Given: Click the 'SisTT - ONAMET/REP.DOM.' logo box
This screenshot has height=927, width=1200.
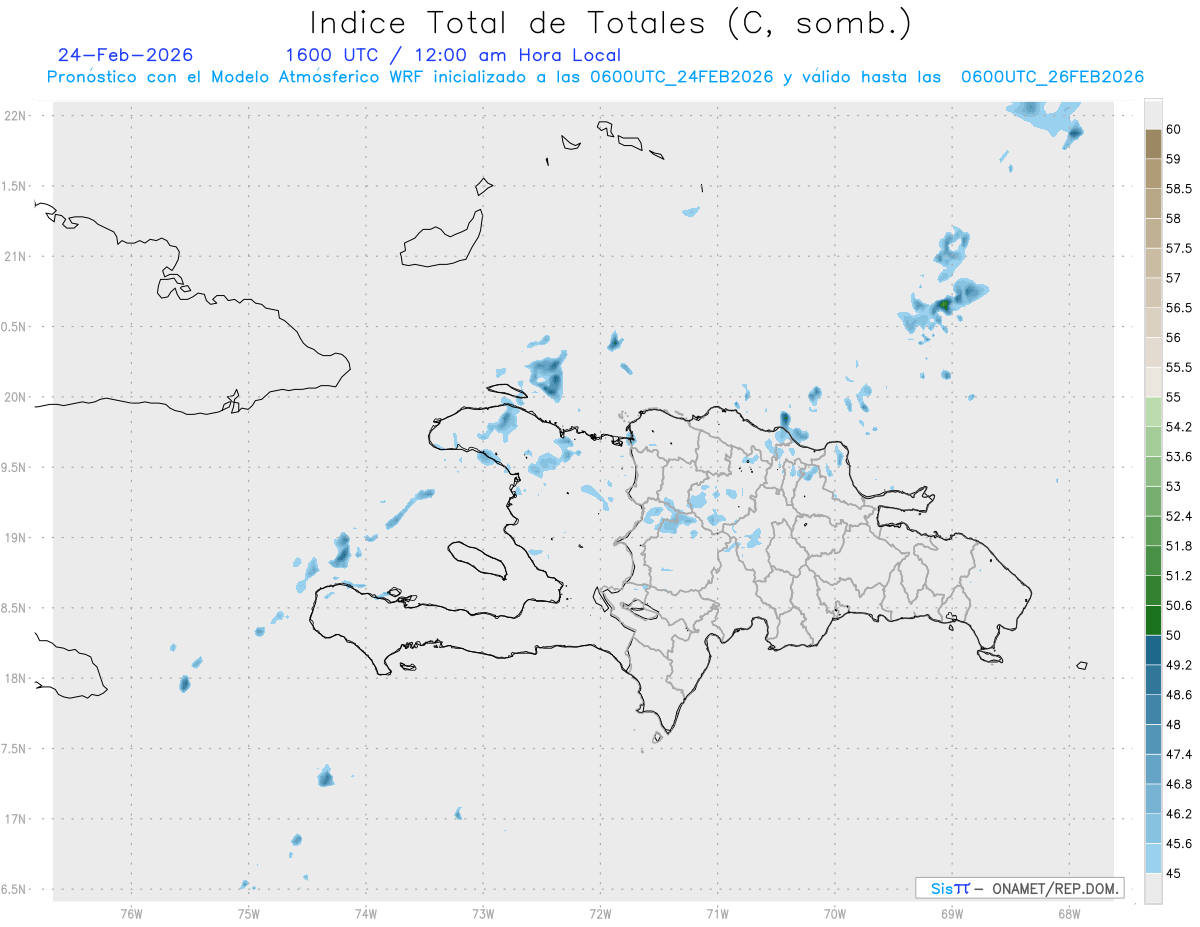Looking at the screenshot, I should (1019, 888).
